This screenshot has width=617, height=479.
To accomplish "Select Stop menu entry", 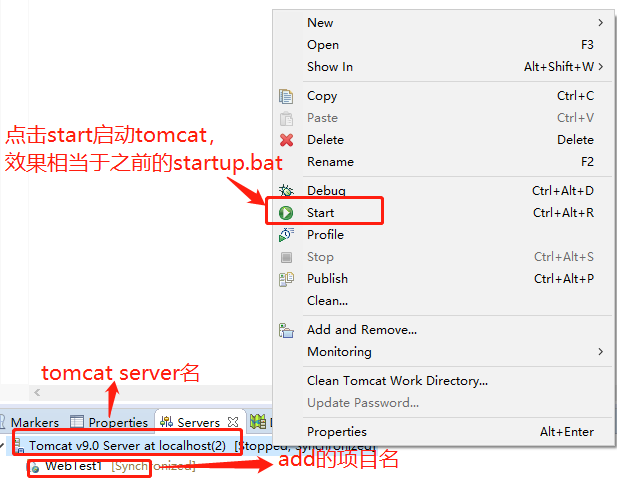I will point(444,257).
